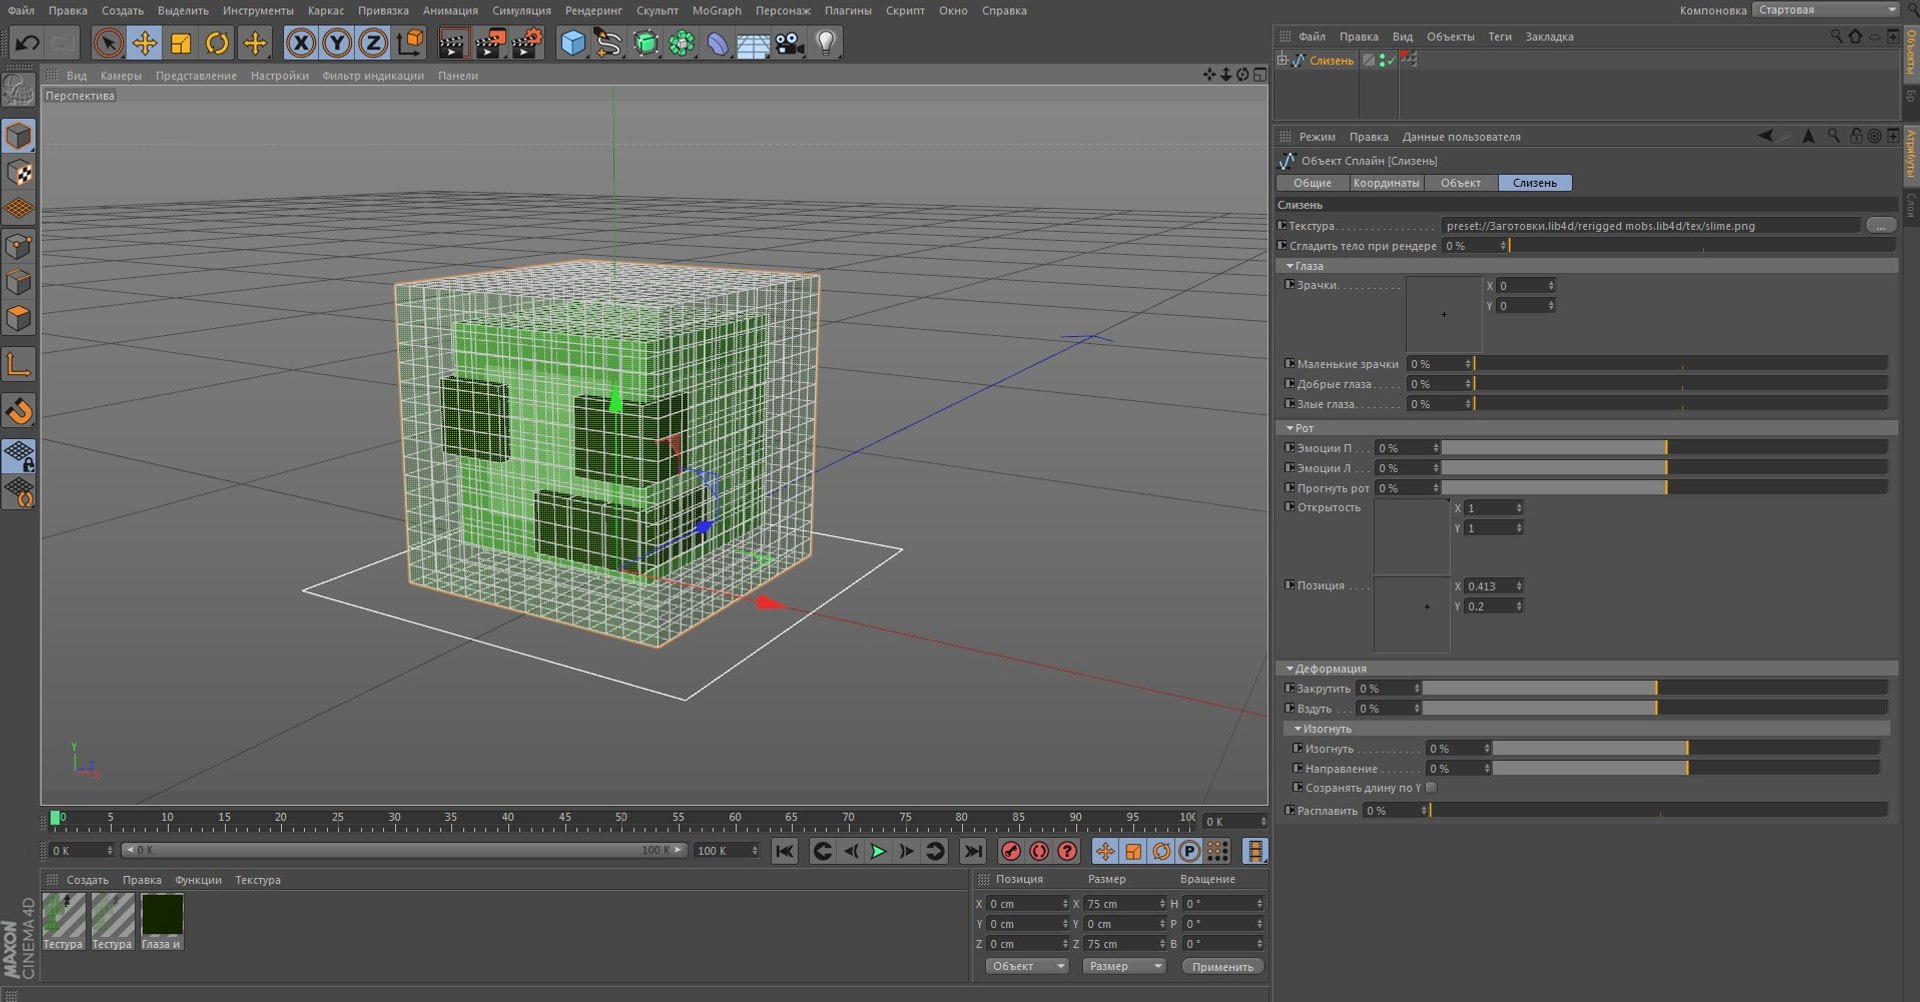Adjust the Эмоции П slider
This screenshot has height=1002, width=1920.
pos(1664,448)
